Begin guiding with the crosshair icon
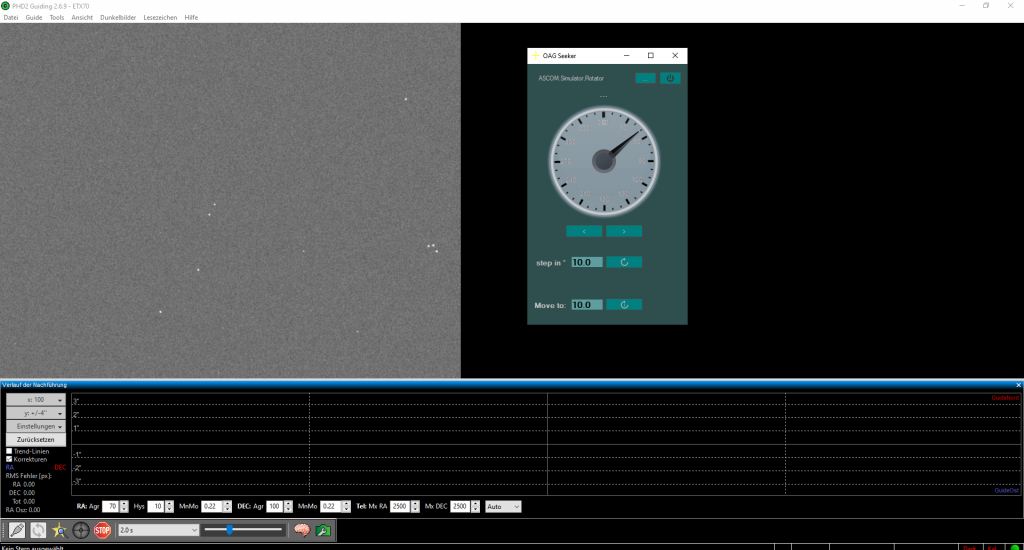Screen dimensions: 1024x550 tap(81, 530)
